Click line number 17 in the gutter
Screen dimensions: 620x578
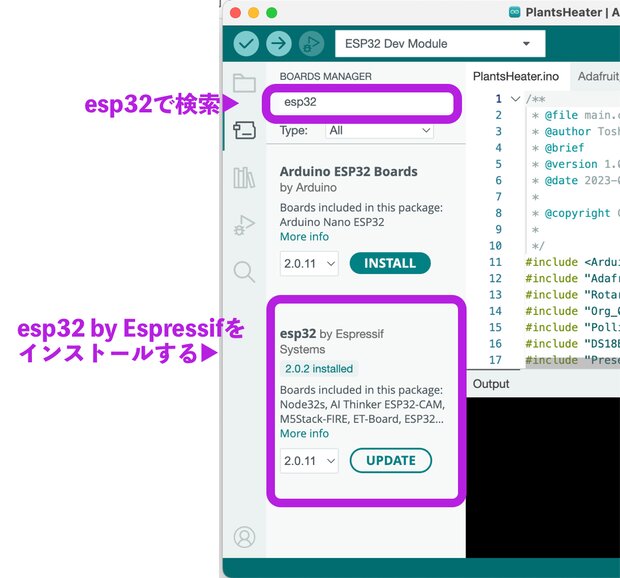495,360
